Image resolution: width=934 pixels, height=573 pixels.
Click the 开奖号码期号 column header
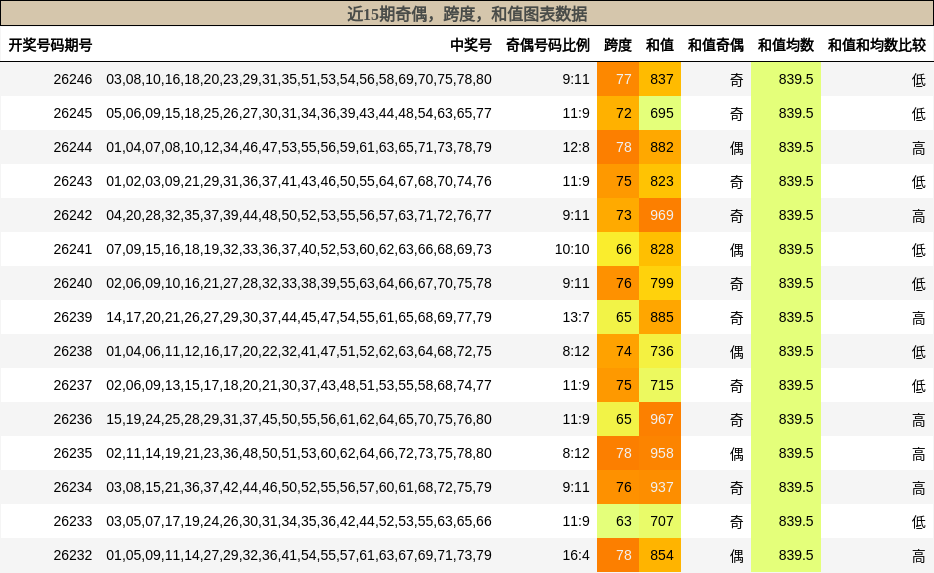click(x=51, y=45)
